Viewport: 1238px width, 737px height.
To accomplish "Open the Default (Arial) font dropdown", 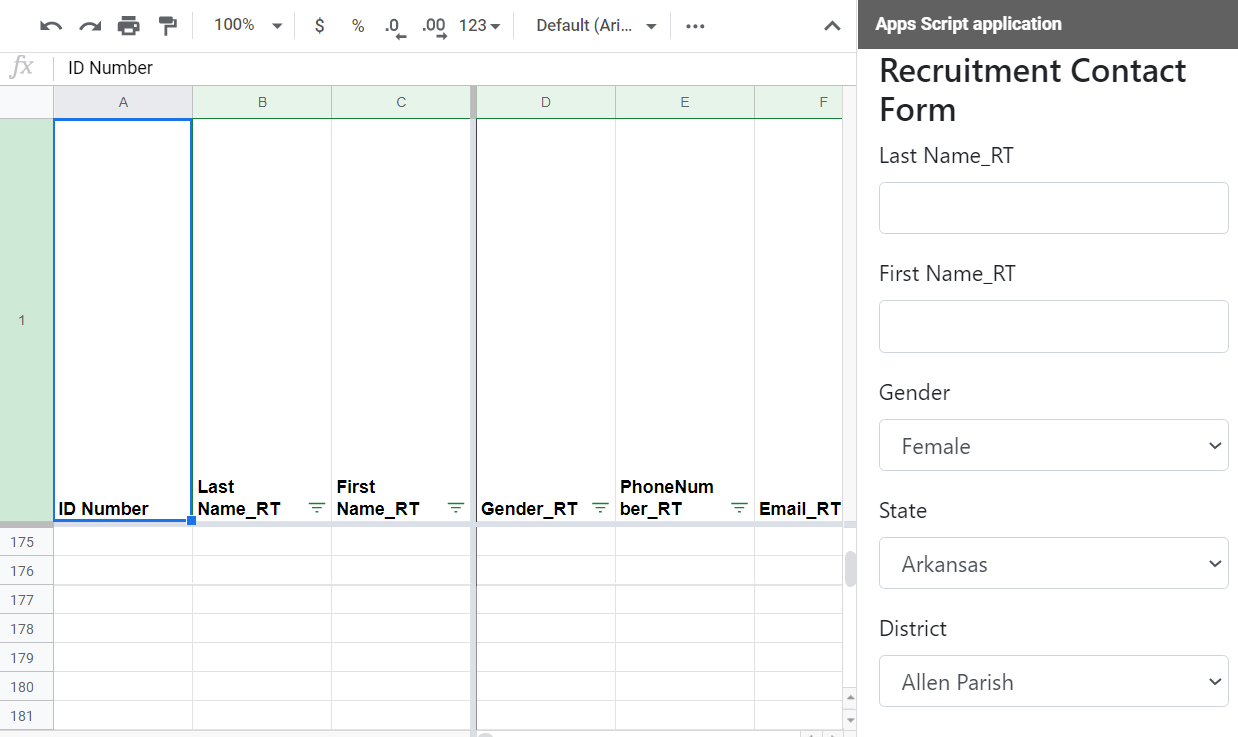I will [596, 26].
